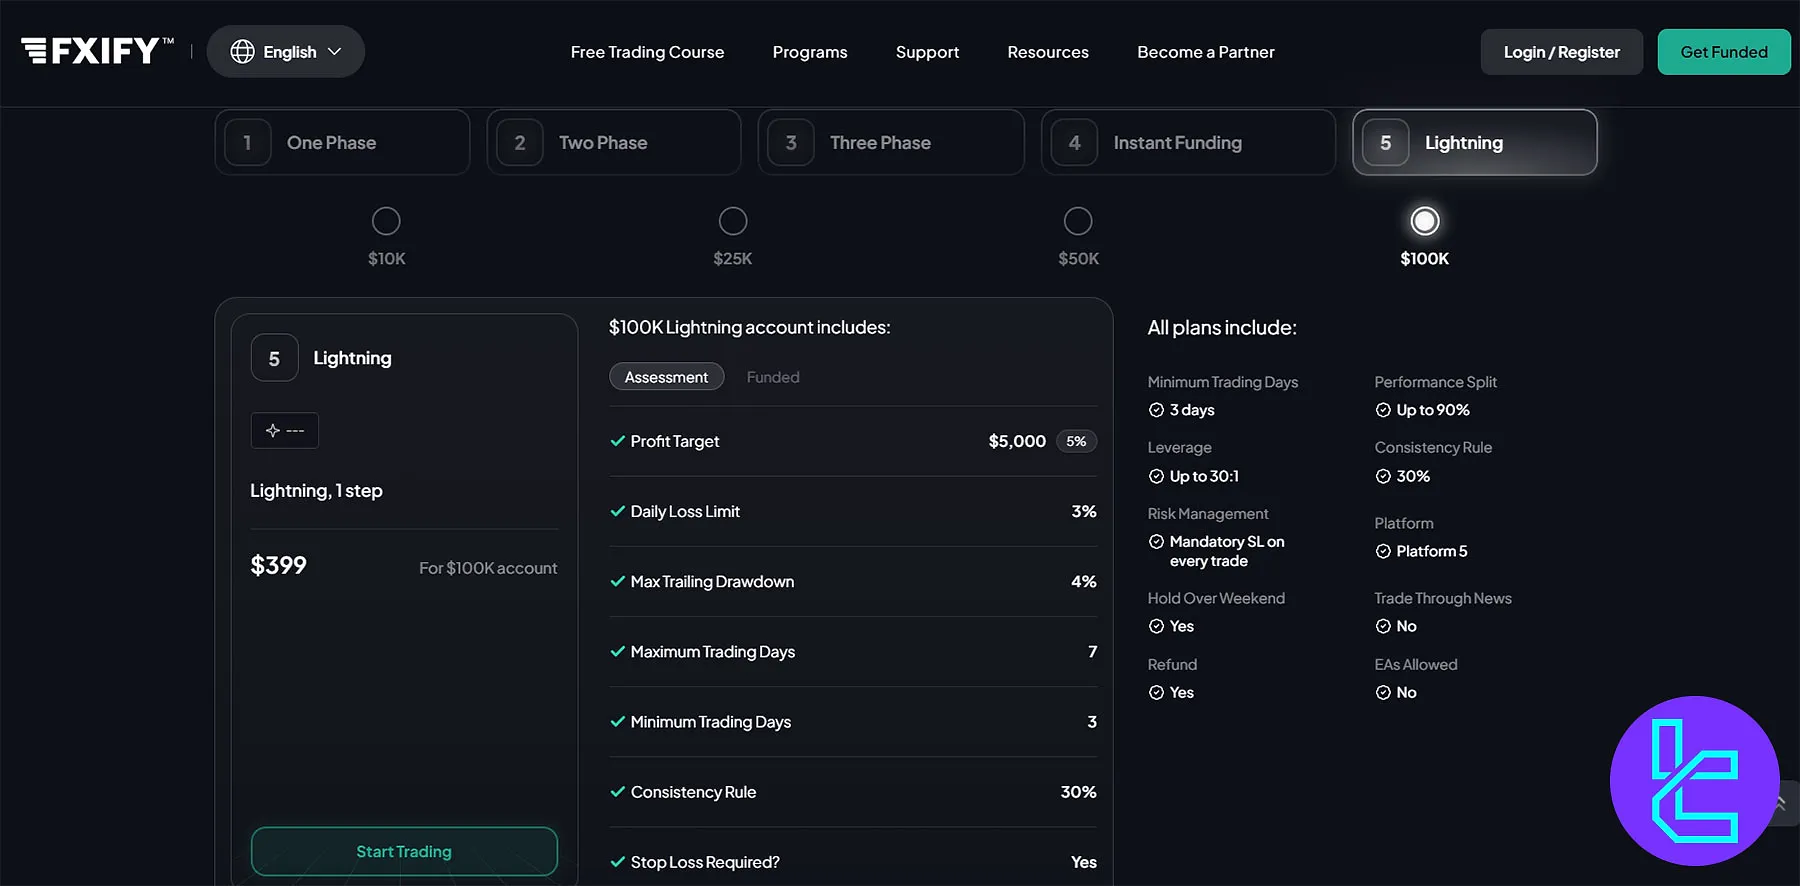Switch to the Funded tab

pyautogui.click(x=772, y=377)
